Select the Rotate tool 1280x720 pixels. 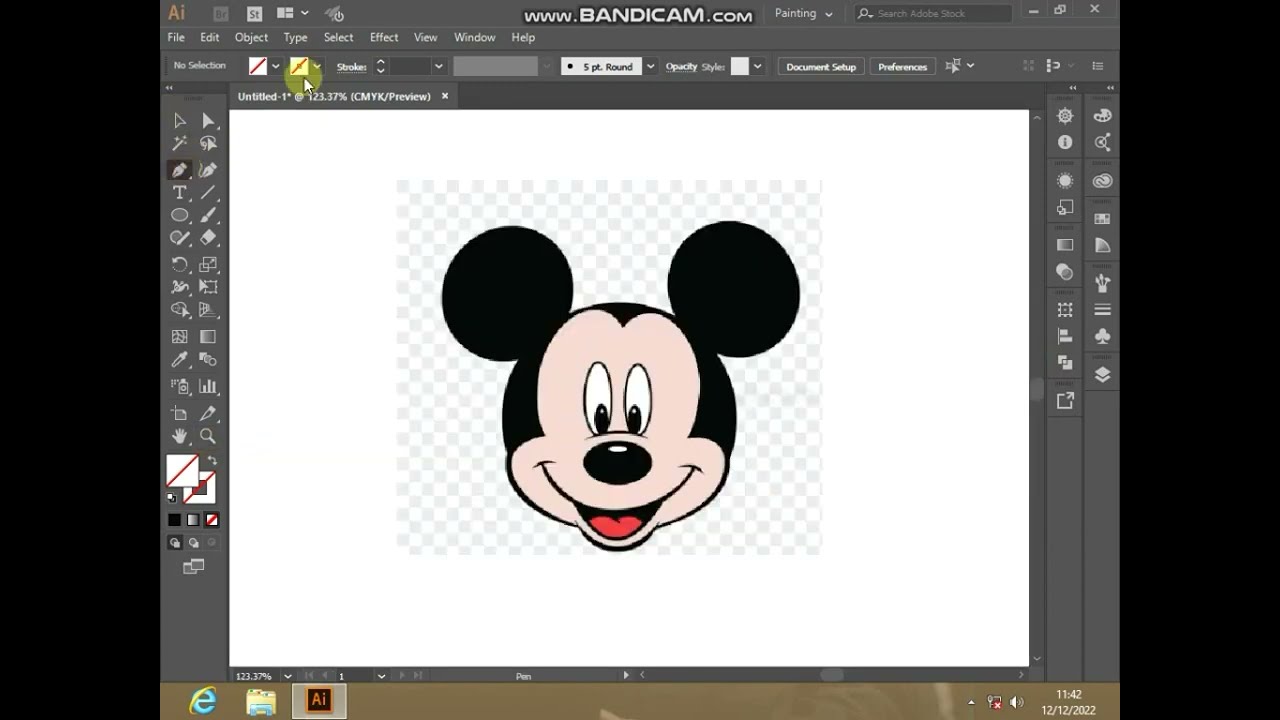(179, 265)
